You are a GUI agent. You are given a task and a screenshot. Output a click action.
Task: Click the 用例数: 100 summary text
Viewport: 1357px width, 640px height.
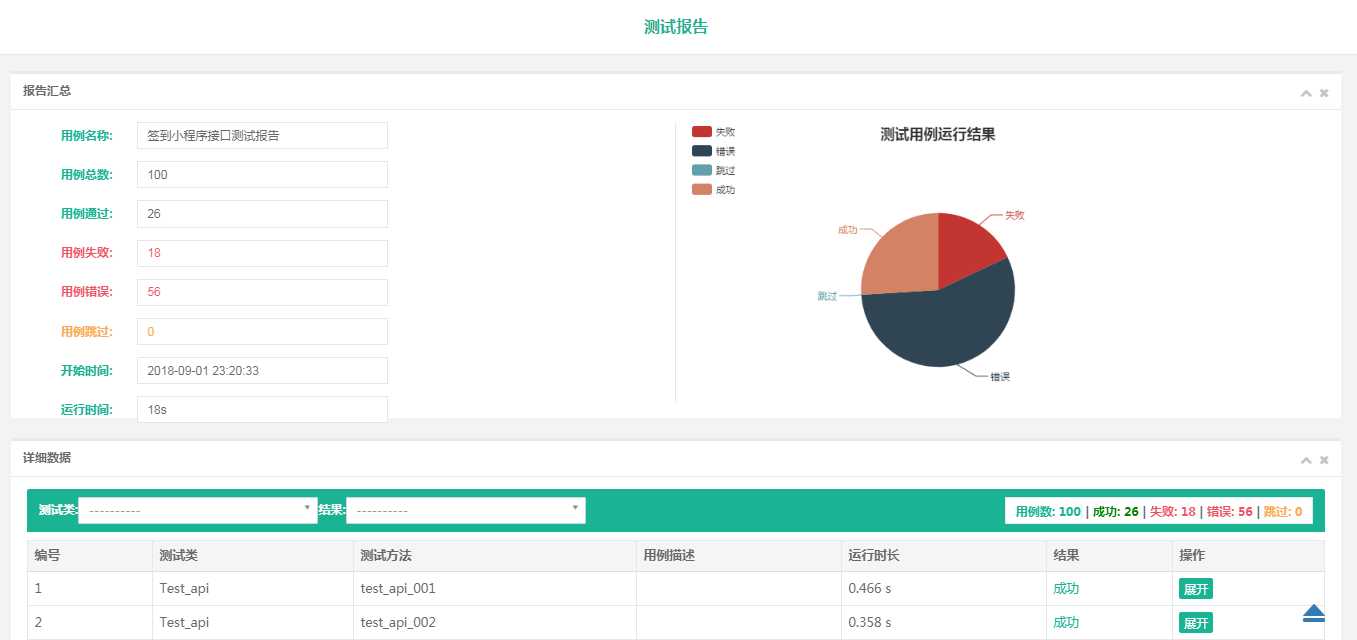click(x=1048, y=511)
